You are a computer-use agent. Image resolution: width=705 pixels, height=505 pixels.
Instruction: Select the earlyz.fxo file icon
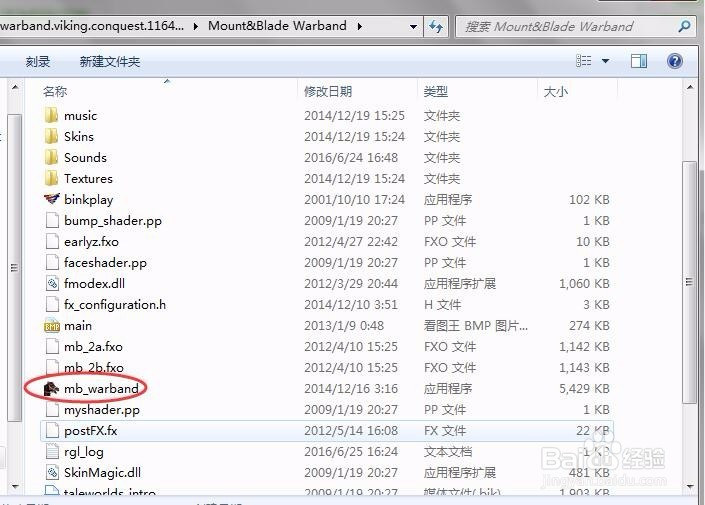tap(52, 241)
